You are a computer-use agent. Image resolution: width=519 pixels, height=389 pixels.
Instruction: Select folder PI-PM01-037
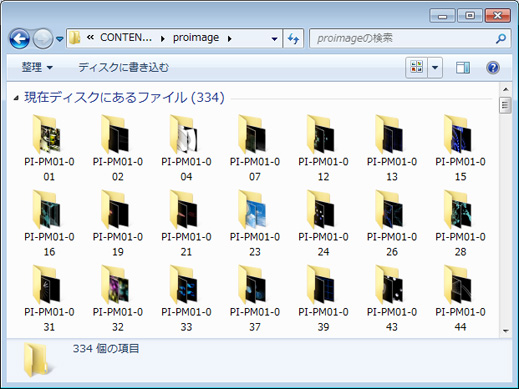pyautogui.click(x=255, y=299)
